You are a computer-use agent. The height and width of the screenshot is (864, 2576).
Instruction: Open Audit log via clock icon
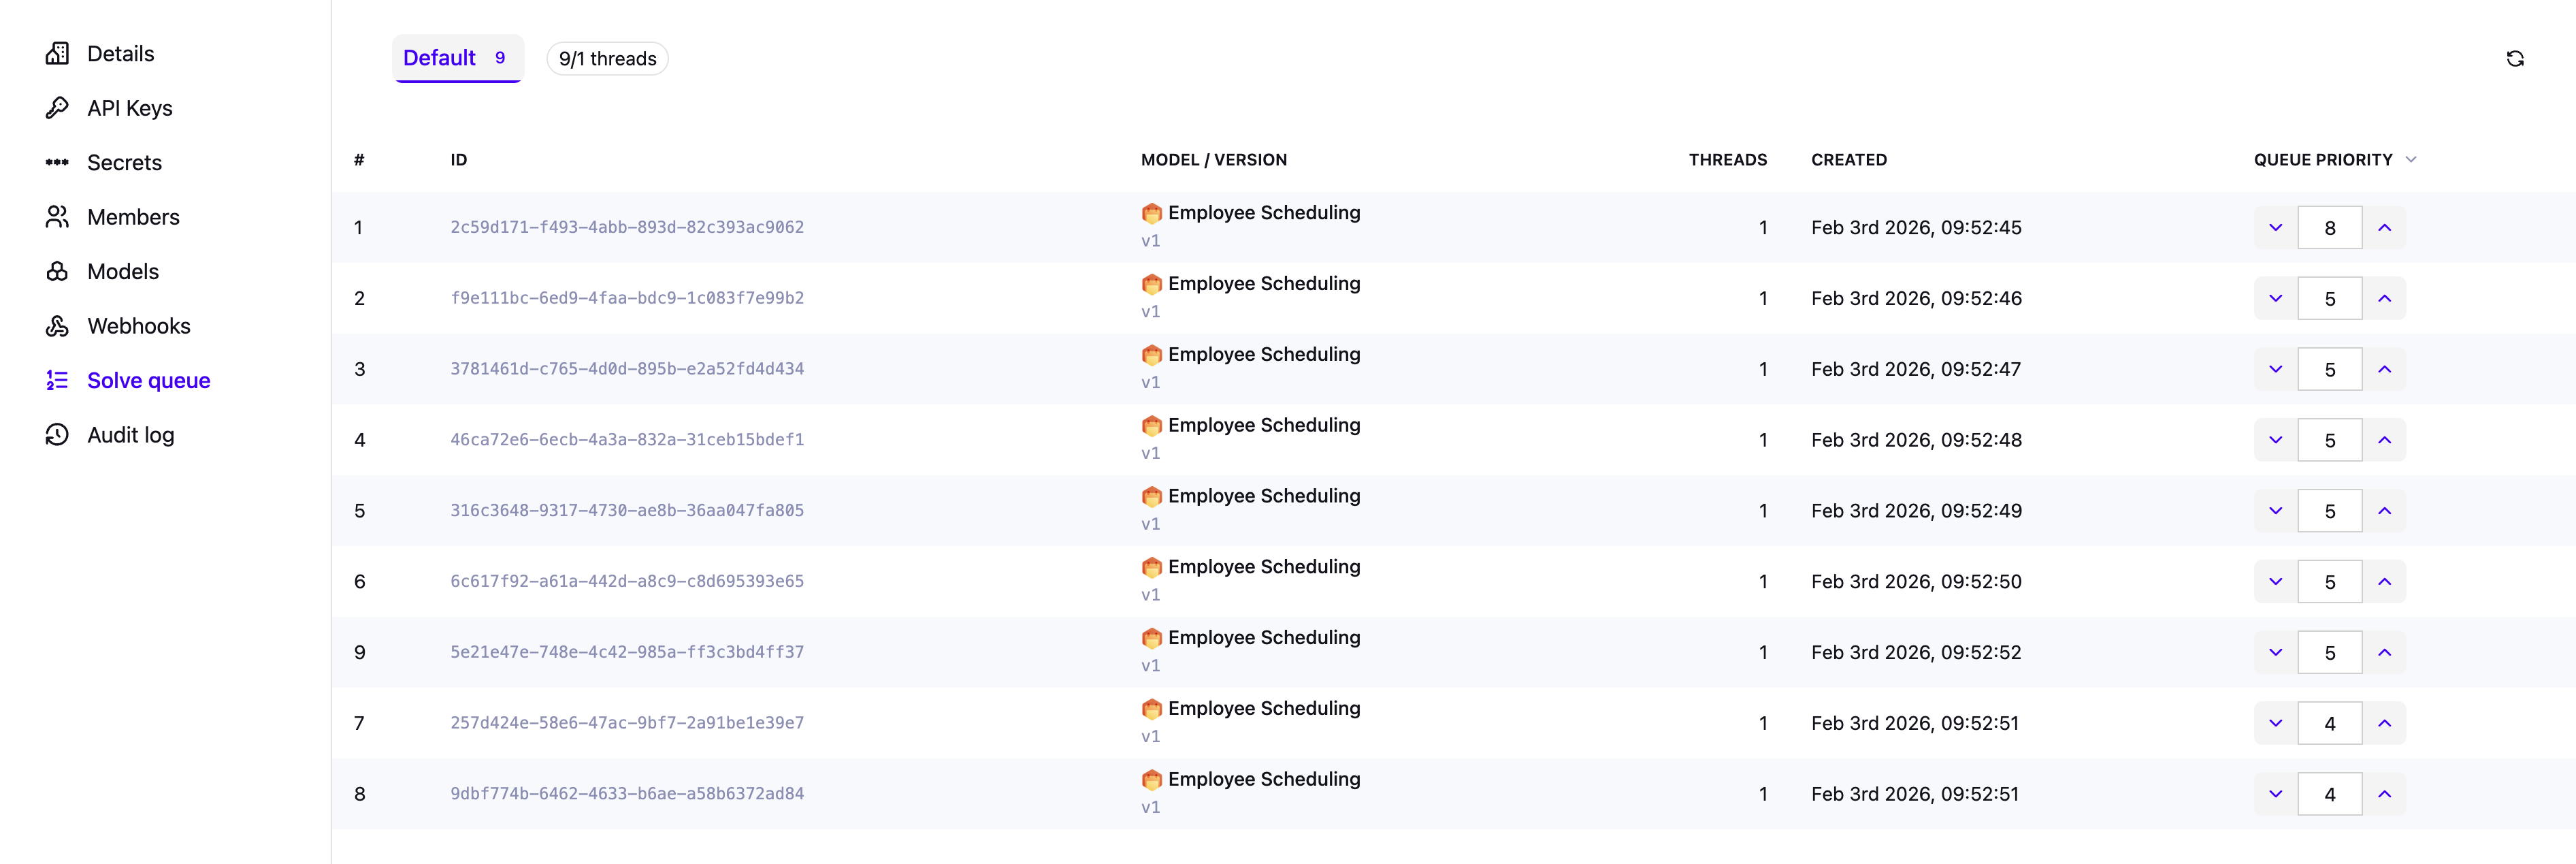(x=57, y=434)
